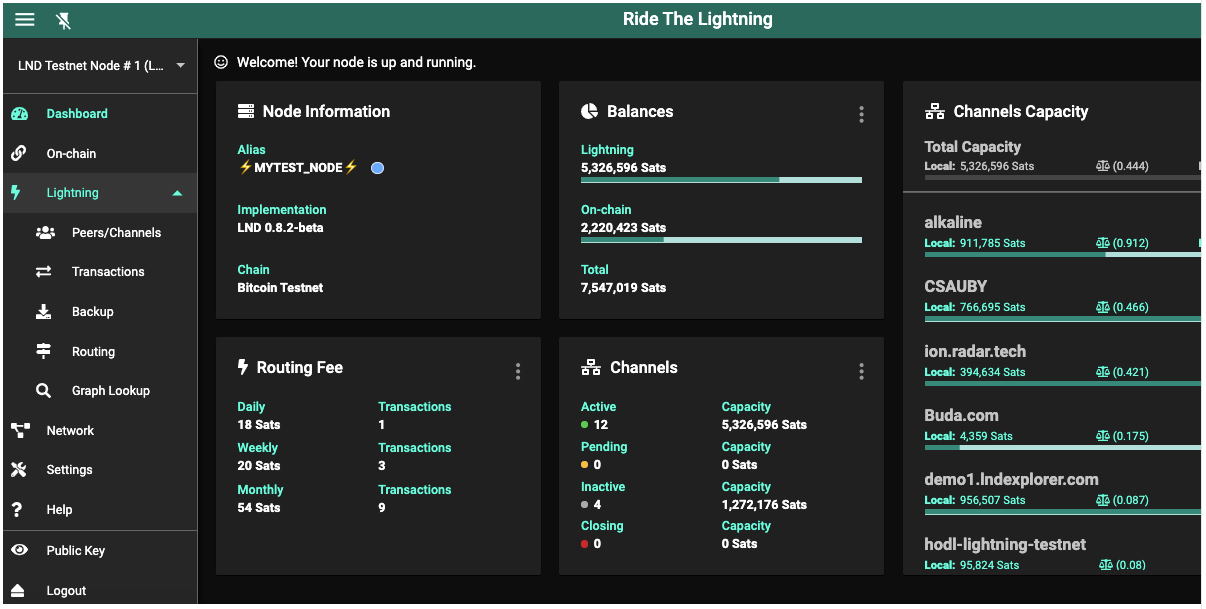Open Graph Lookup in the sidebar
This screenshot has width=1206, height=609.
[99, 391]
